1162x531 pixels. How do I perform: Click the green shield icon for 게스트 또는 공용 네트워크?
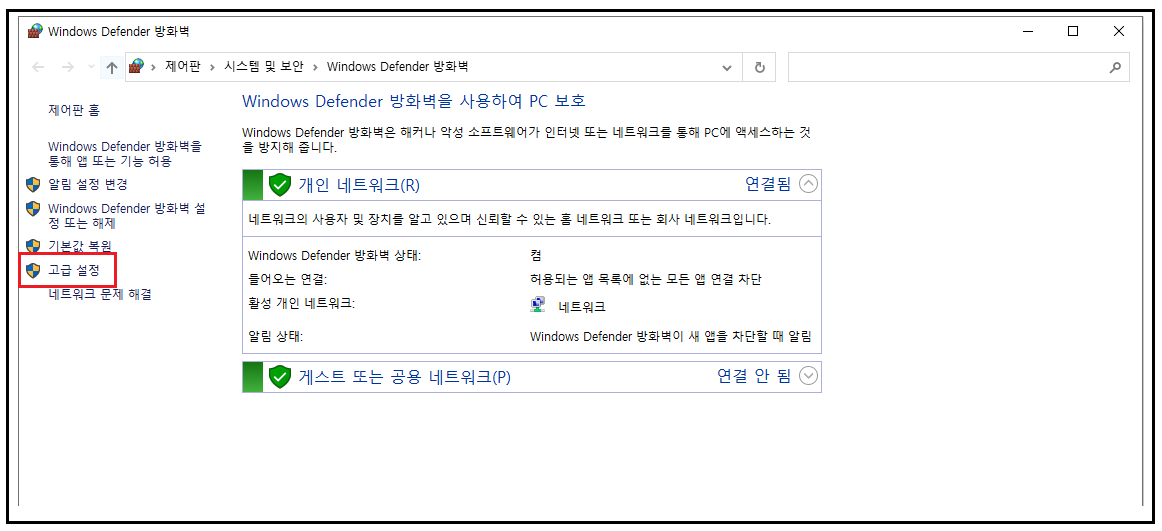(279, 376)
